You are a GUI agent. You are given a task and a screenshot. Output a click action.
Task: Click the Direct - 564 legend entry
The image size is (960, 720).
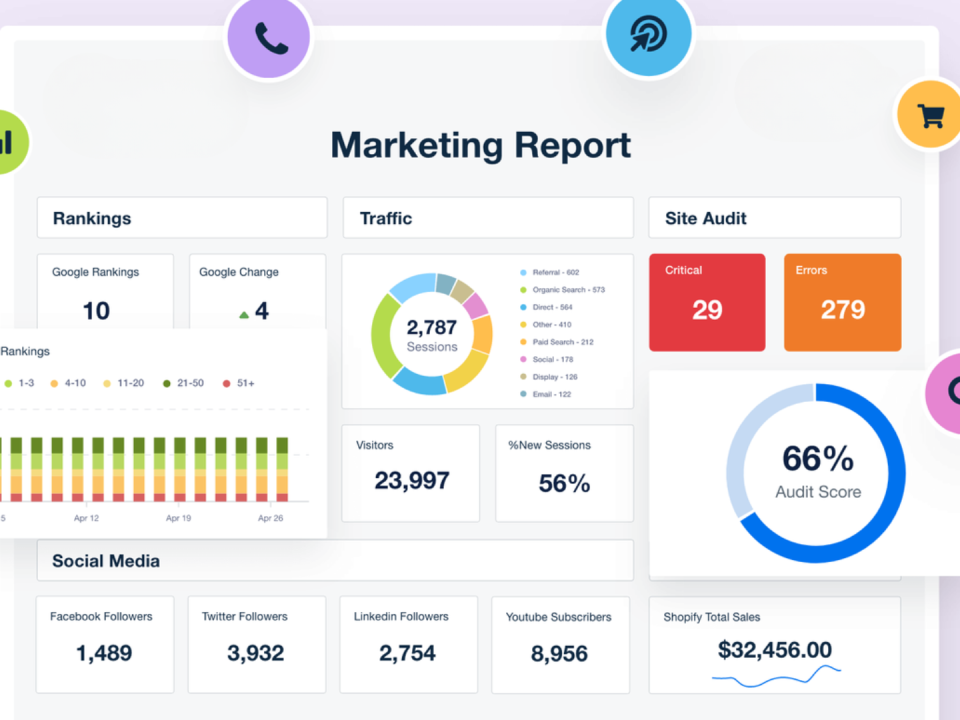click(x=546, y=307)
